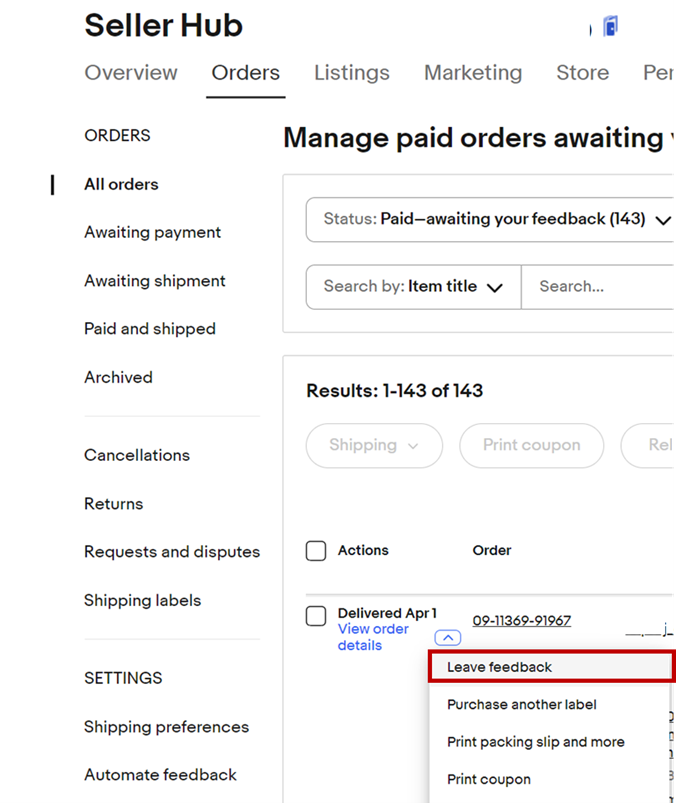Show Awaiting shipment orders

click(x=155, y=281)
